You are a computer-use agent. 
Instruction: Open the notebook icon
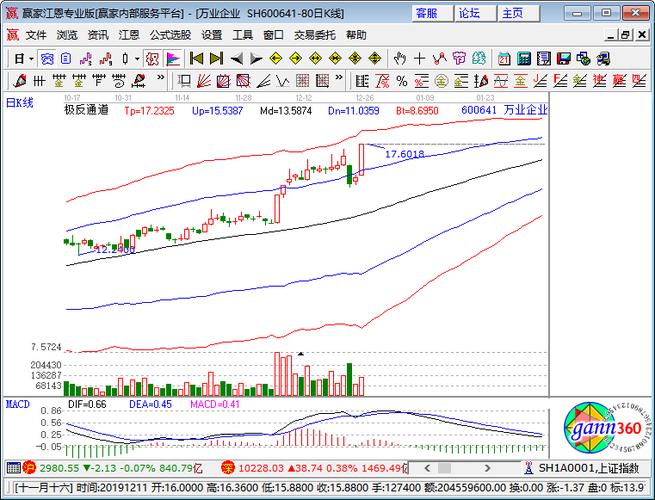(x=543, y=59)
